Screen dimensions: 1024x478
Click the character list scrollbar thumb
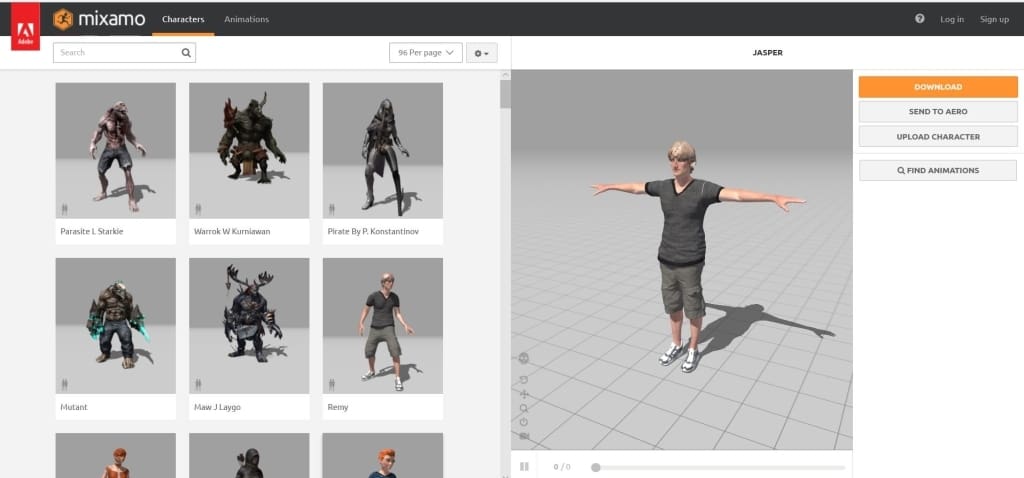point(505,94)
